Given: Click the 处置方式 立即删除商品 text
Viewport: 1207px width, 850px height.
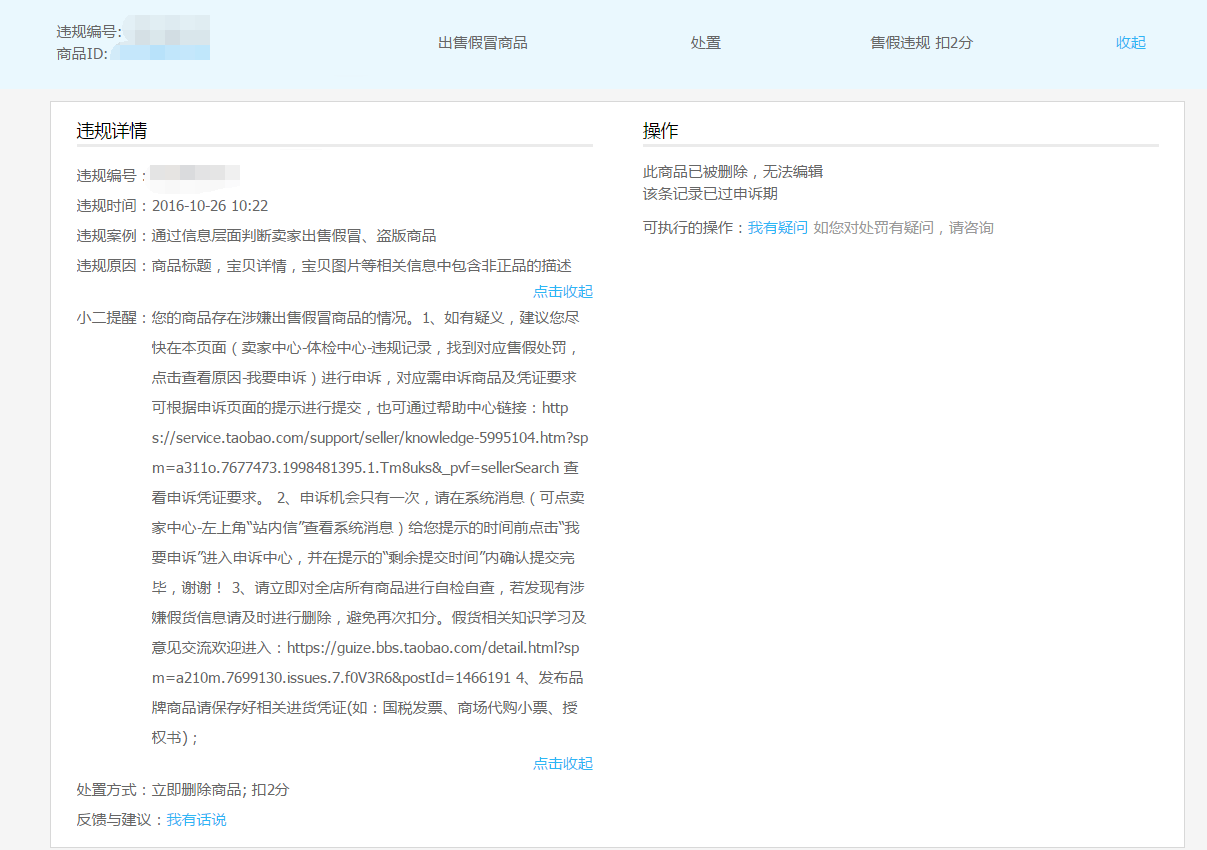Looking at the screenshot, I should [x=220, y=790].
